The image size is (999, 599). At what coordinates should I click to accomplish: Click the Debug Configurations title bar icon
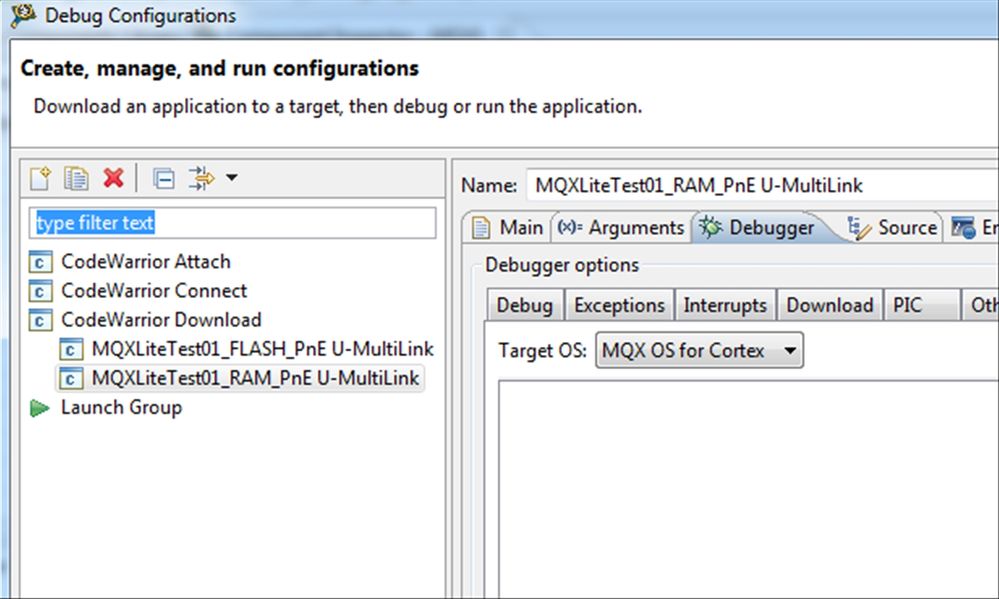(23, 15)
